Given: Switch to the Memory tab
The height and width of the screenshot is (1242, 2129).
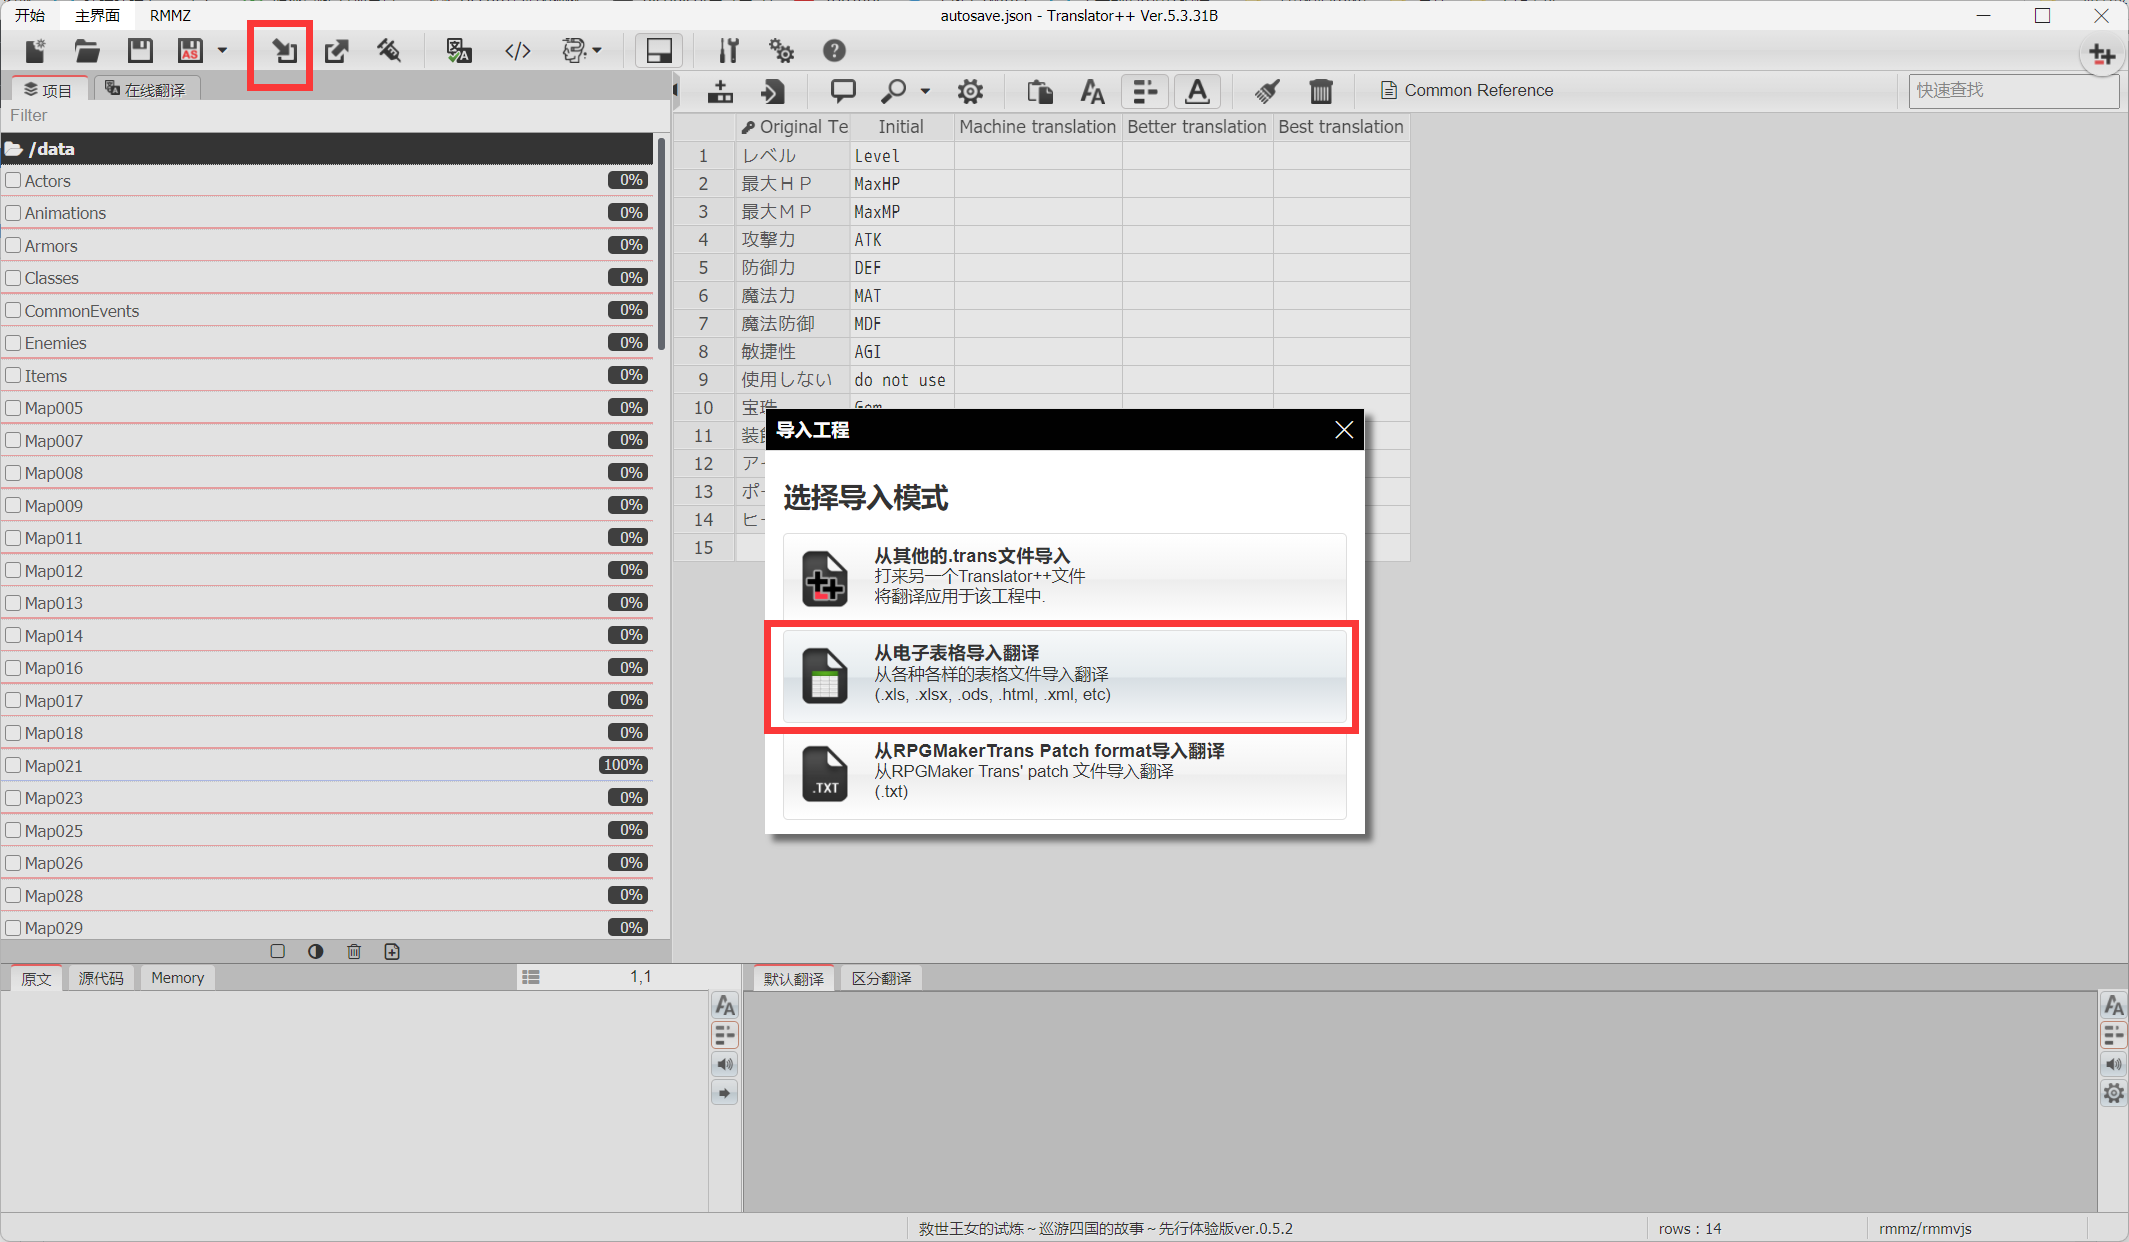Looking at the screenshot, I should click(x=177, y=978).
